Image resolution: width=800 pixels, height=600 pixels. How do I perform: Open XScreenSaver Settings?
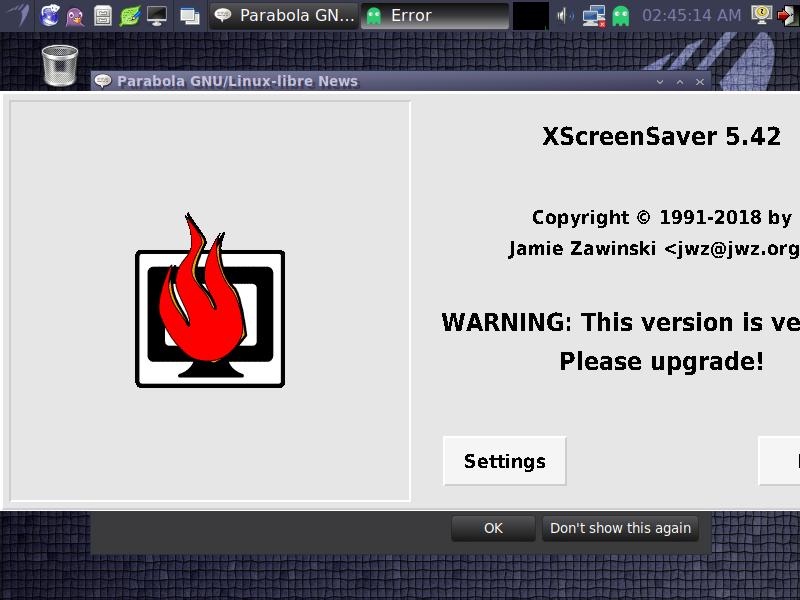click(x=505, y=461)
